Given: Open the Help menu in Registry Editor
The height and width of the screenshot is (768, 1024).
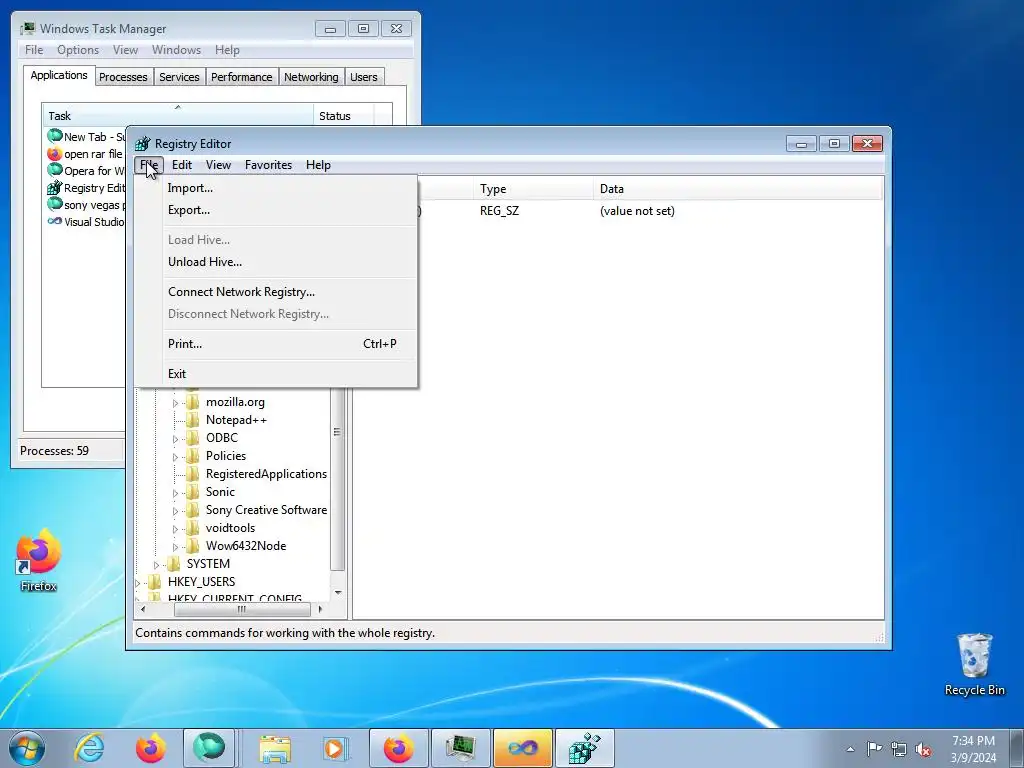Looking at the screenshot, I should [x=318, y=165].
